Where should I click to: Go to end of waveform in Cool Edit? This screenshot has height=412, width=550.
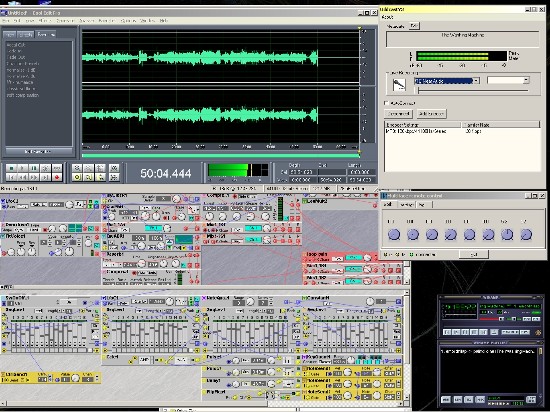(46, 177)
